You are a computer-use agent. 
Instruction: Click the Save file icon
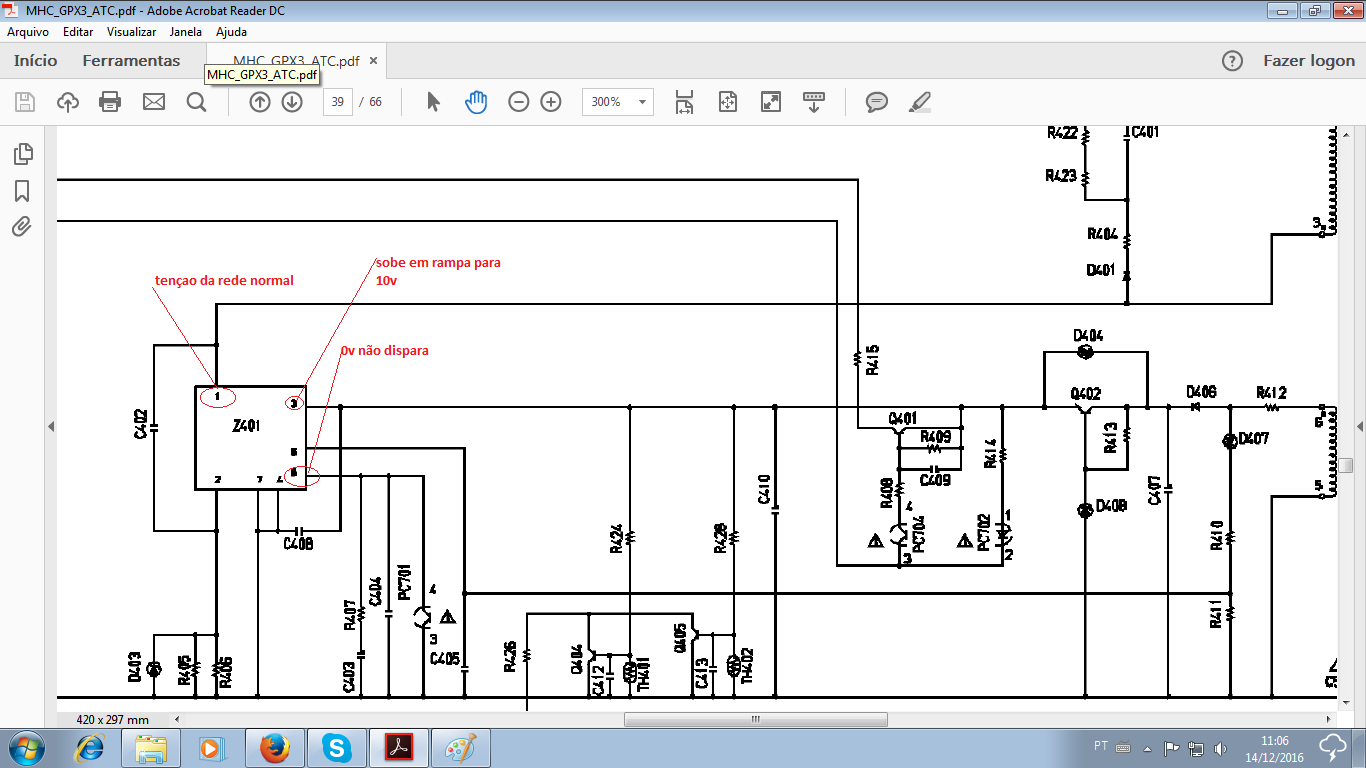[25, 102]
